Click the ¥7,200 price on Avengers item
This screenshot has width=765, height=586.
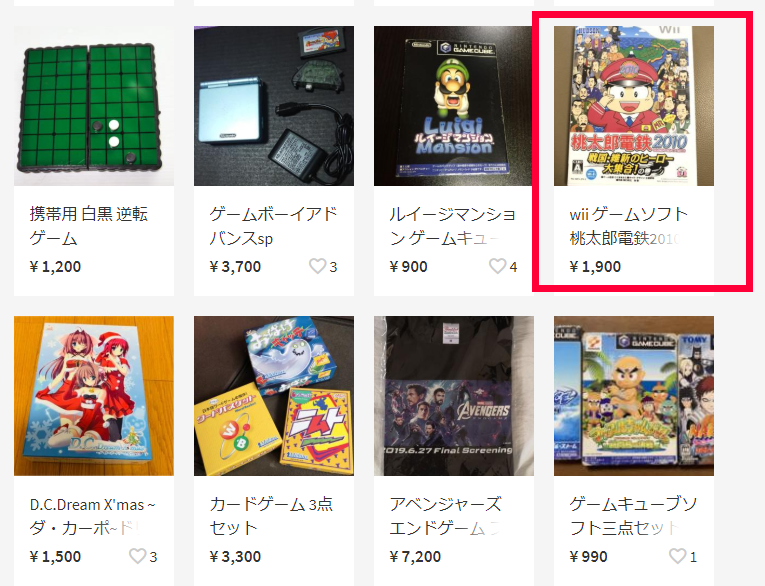[x=415, y=556]
